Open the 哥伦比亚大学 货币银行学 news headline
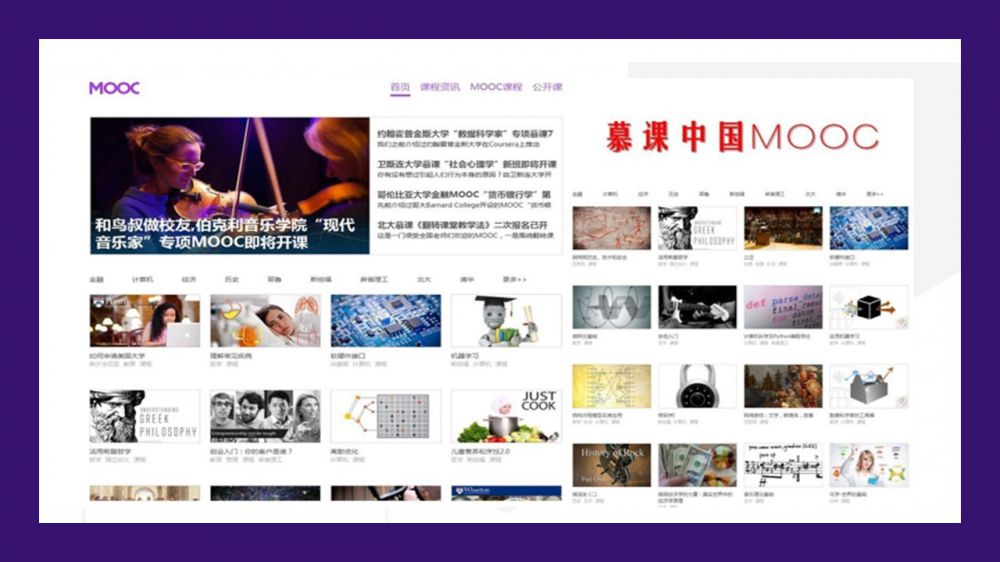 [465, 194]
